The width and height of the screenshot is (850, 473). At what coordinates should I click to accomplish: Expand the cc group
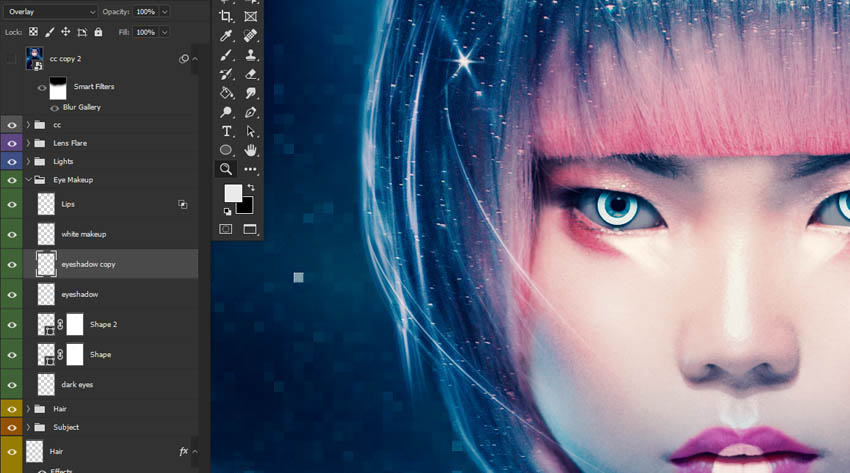point(28,125)
